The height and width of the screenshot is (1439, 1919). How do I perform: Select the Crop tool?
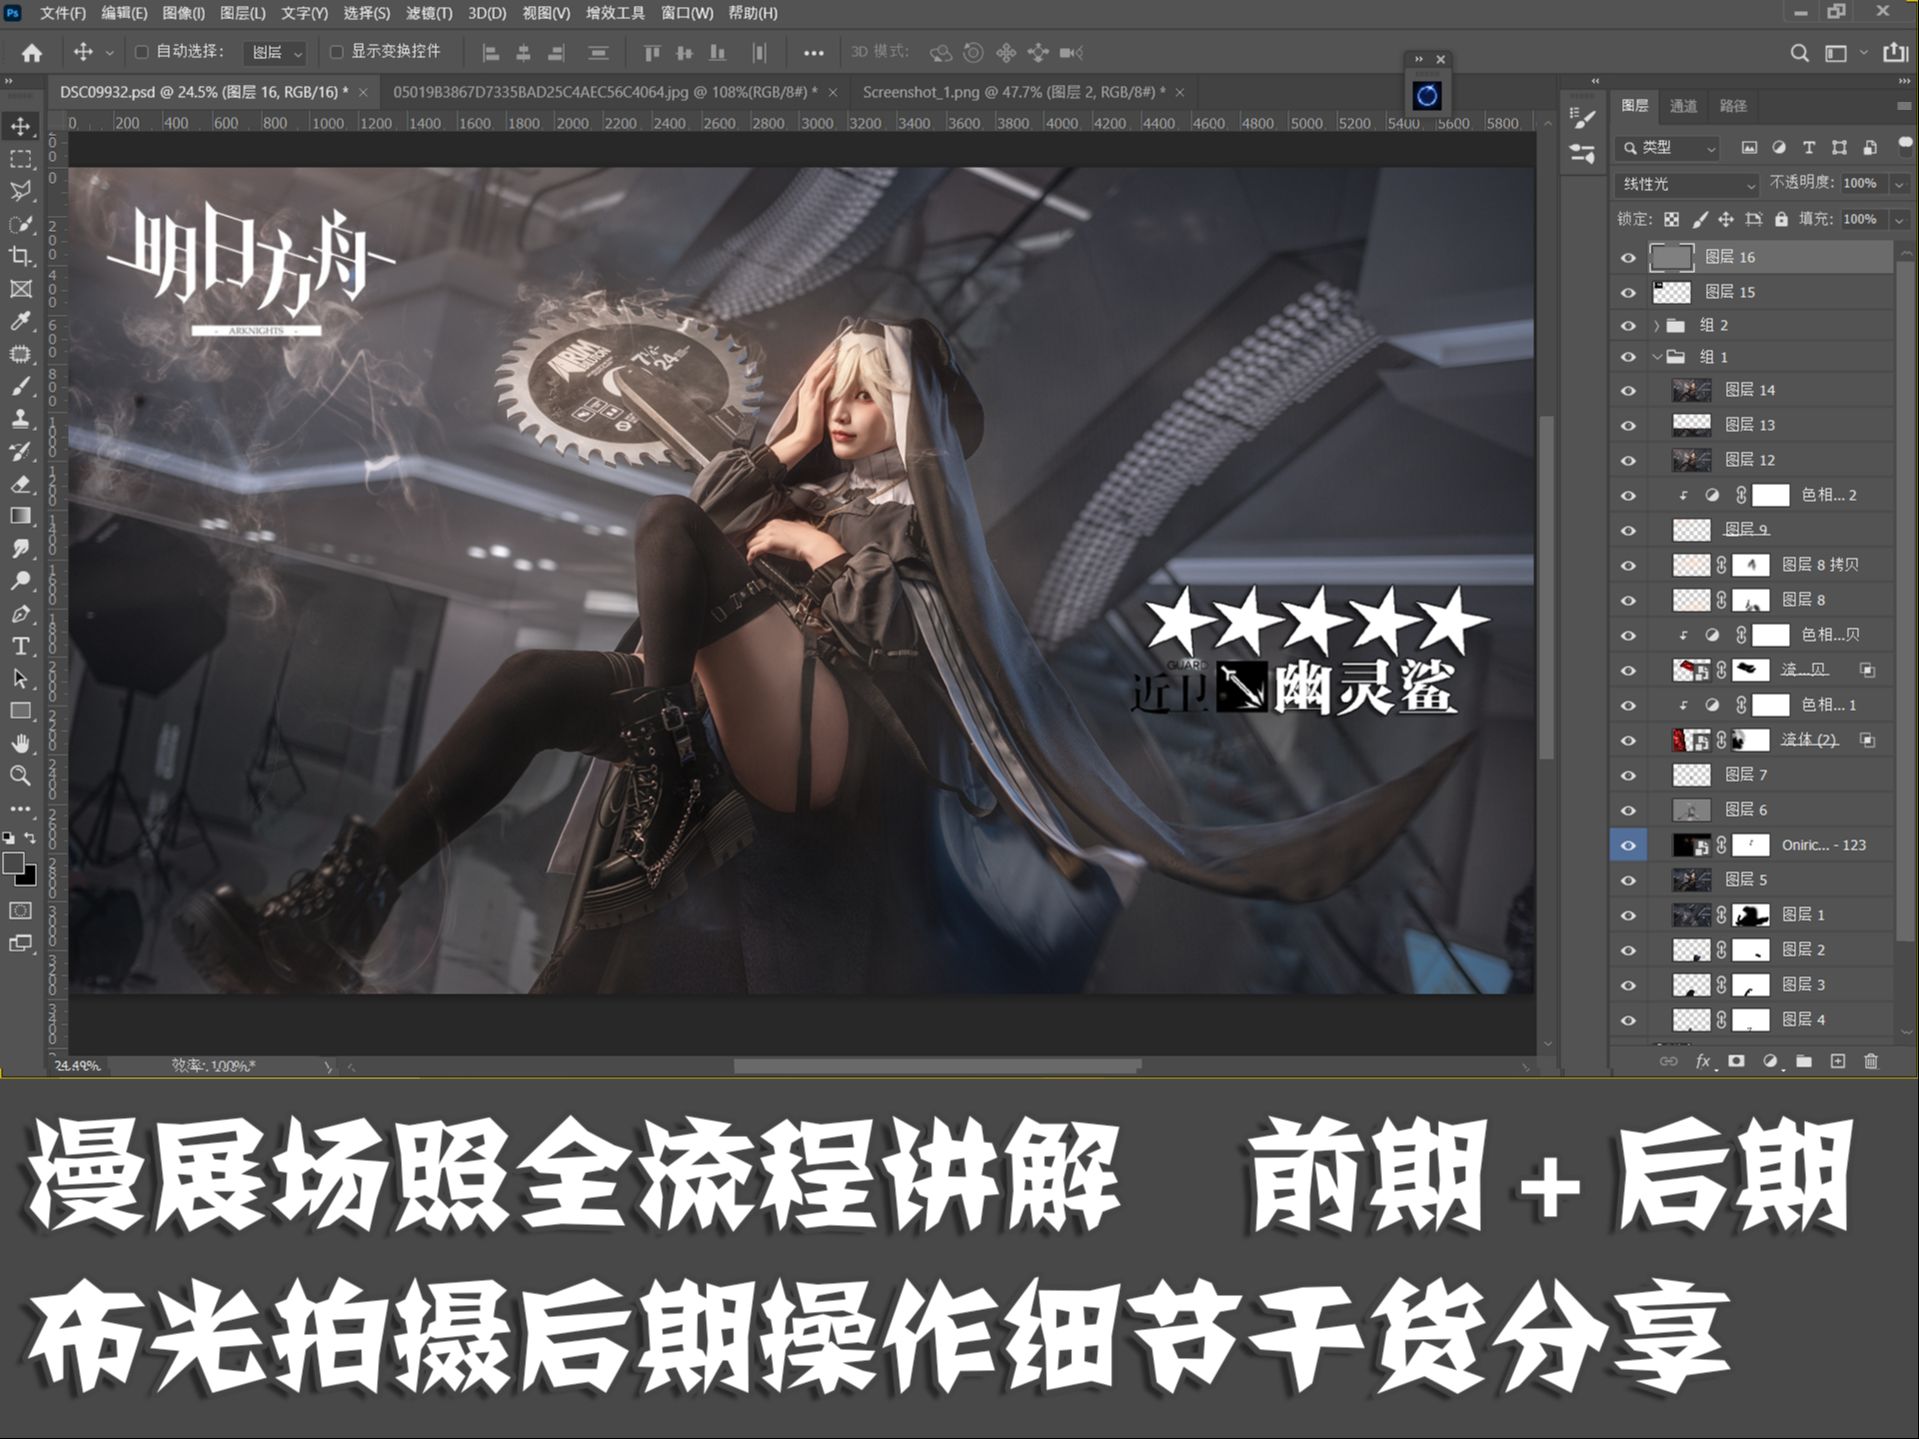pyautogui.click(x=20, y=256)
